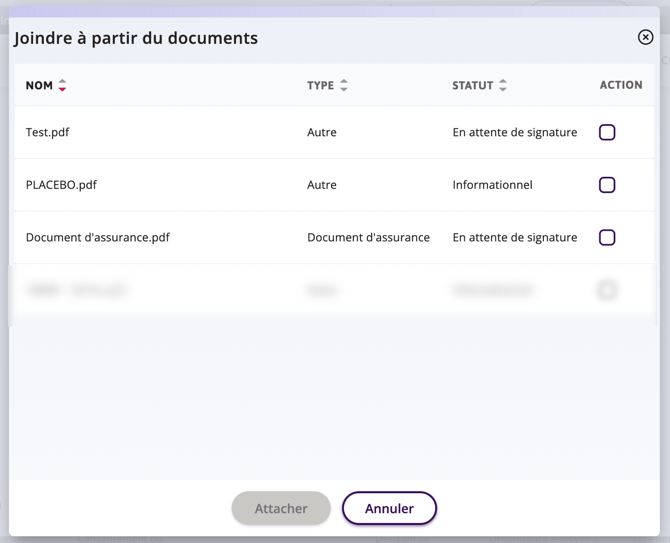670x543 pixels.
Task: Click the Document d'assurance type cell
Action: pos(368,238)
